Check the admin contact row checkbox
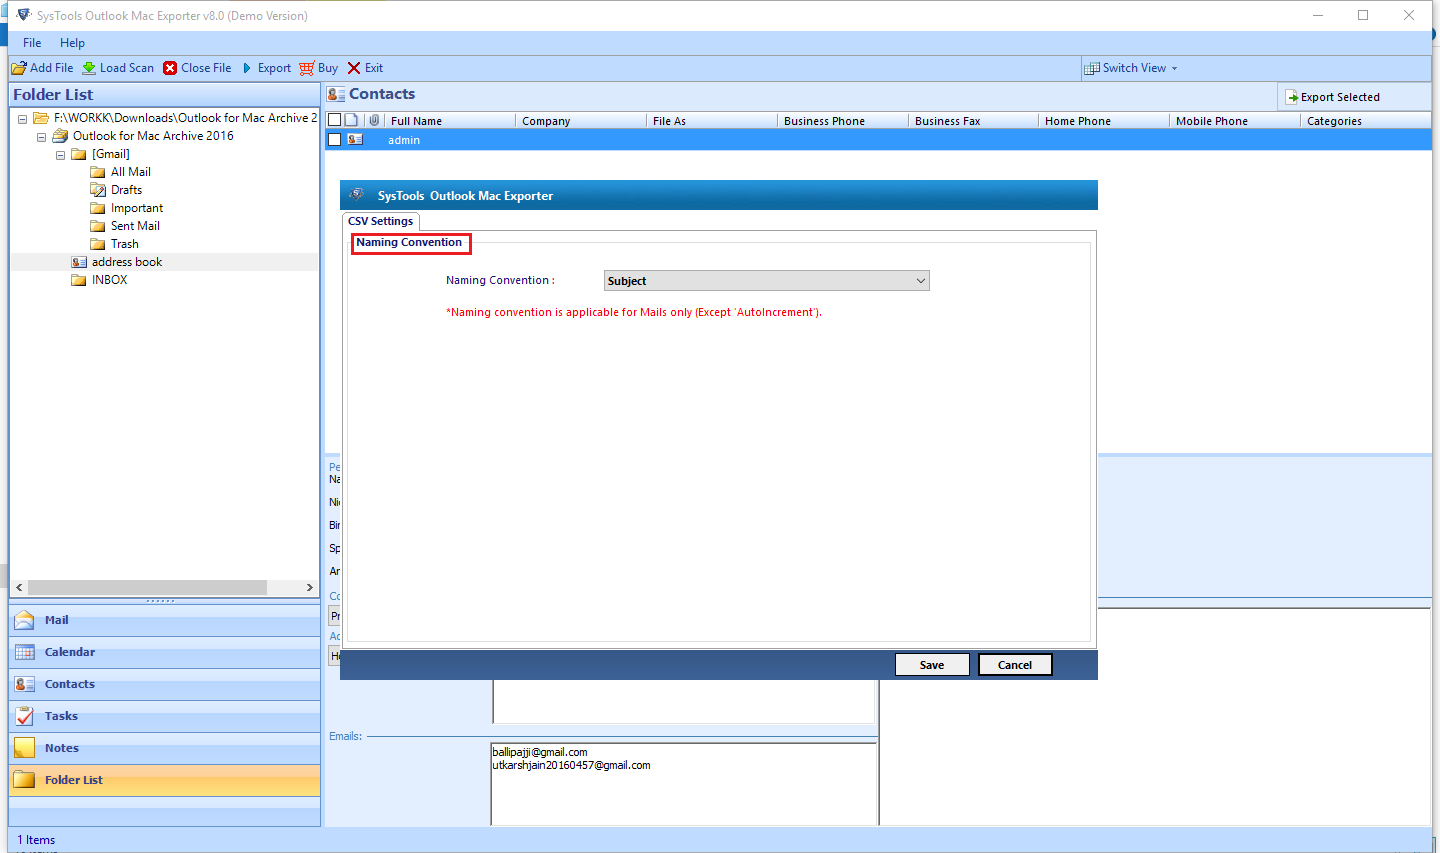Screen dimensions: 1440x853 click(x=335, y=140)
